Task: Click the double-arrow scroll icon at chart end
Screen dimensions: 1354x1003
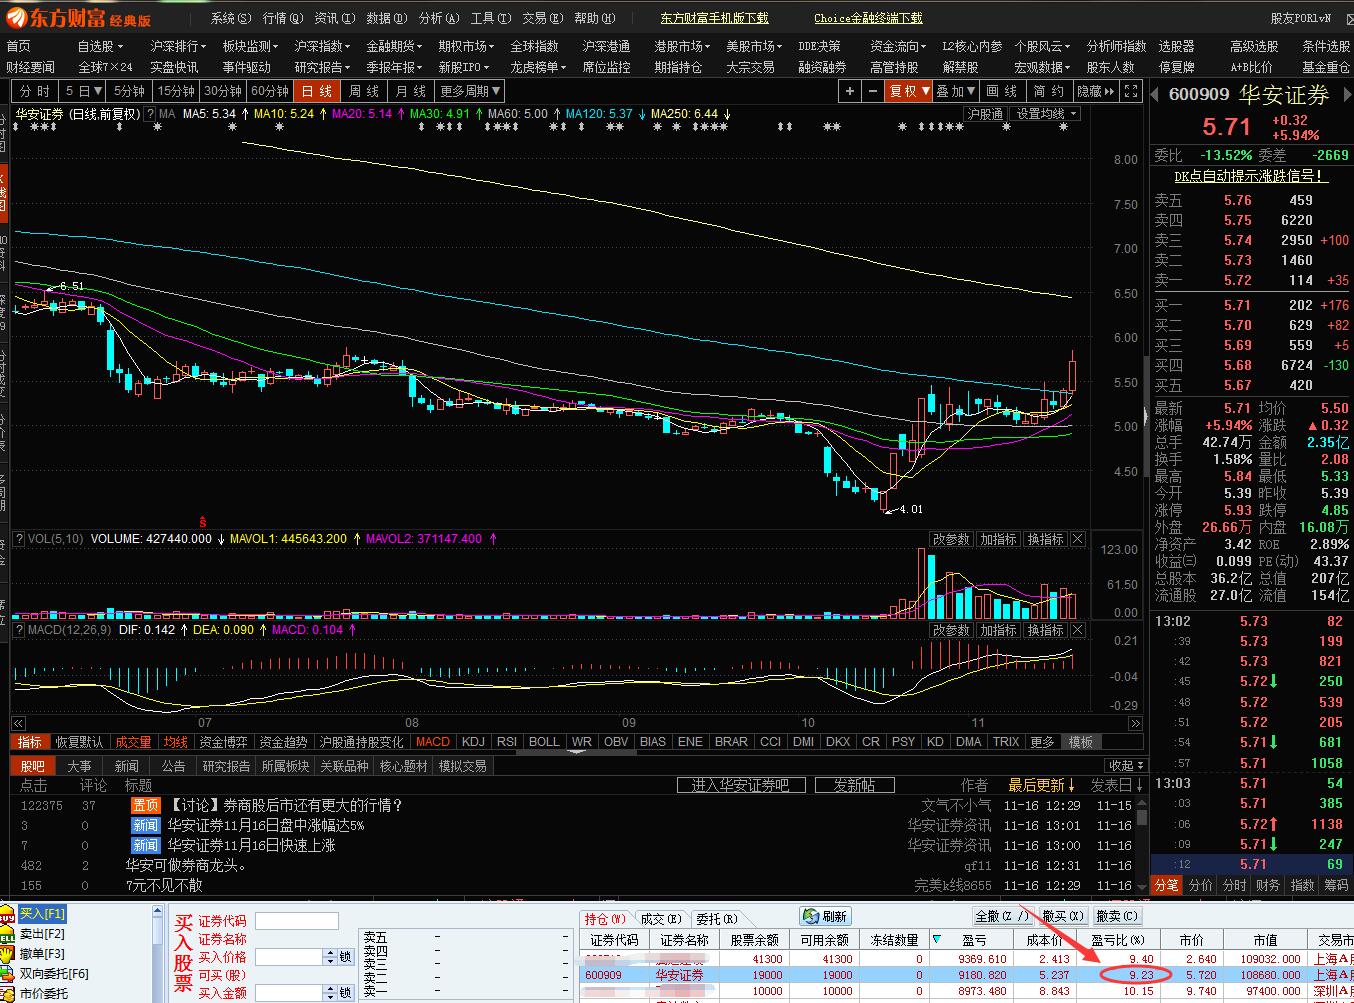Action: (1135, 723)
